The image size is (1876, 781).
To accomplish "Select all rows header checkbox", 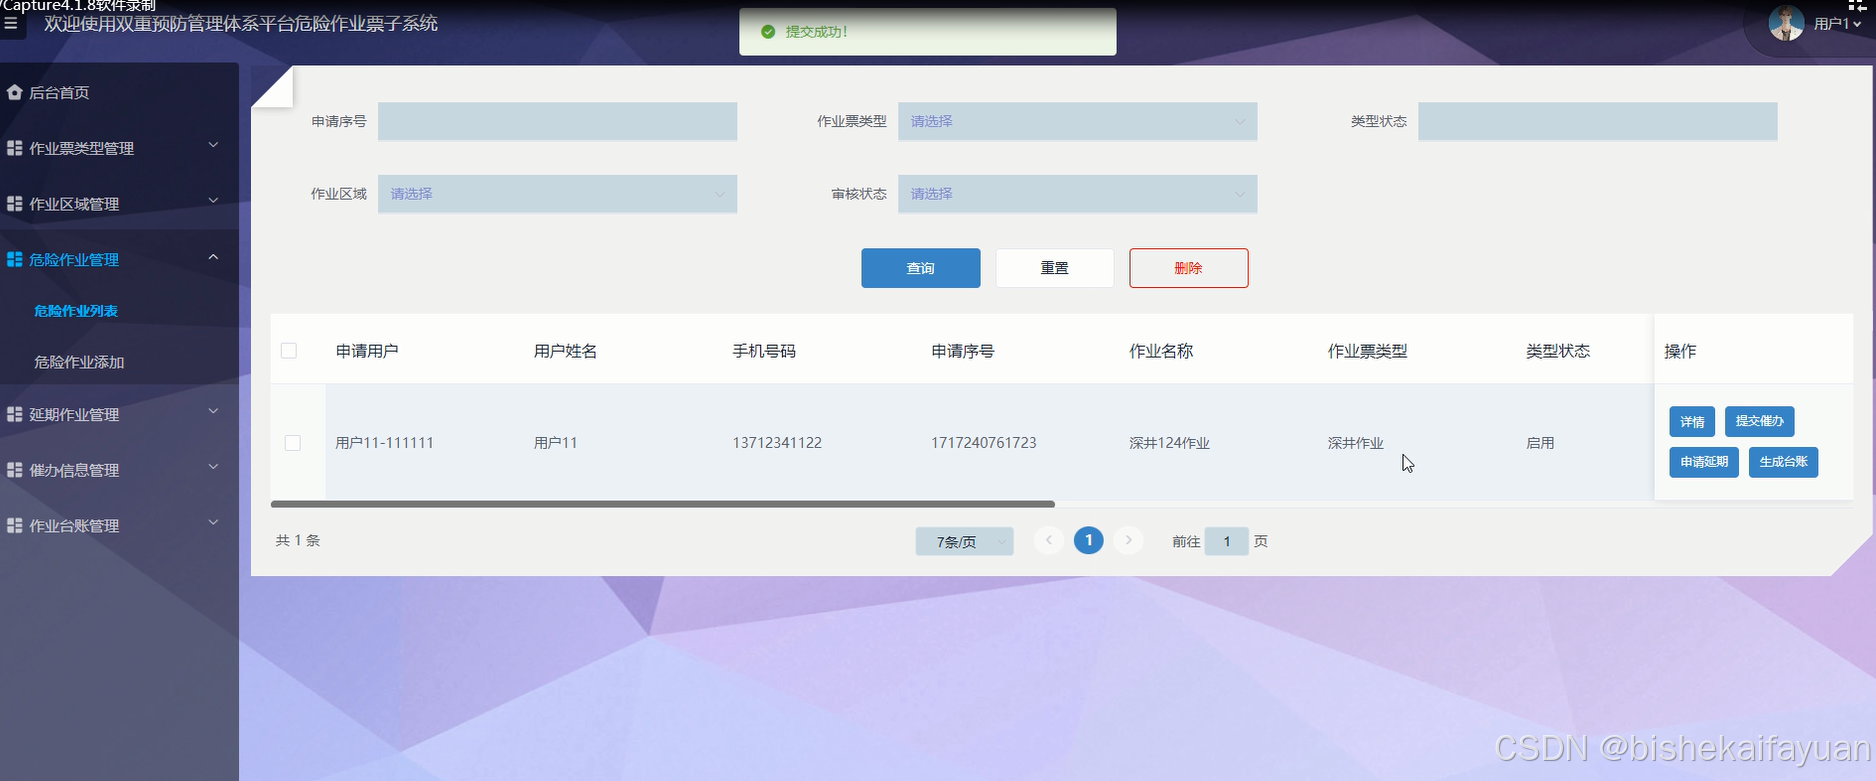I will point(289,350).
